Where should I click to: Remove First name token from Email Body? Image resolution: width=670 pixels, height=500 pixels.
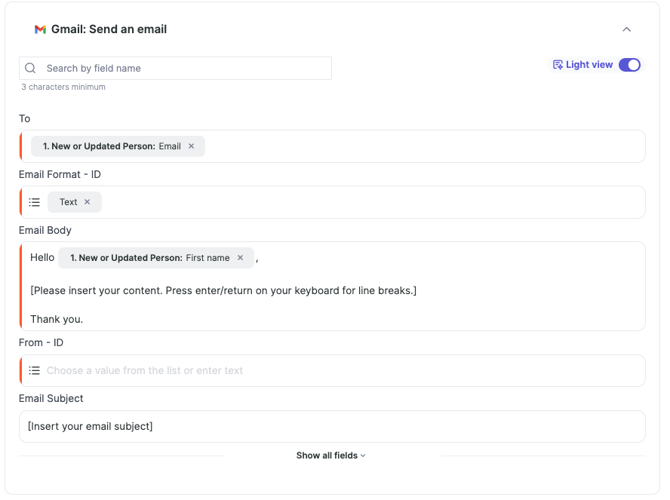coord(240,258)
